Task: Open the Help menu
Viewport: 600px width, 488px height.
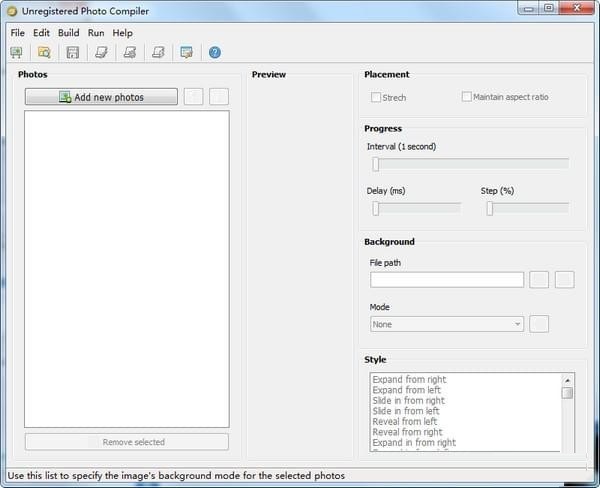Action: [122, 33]
